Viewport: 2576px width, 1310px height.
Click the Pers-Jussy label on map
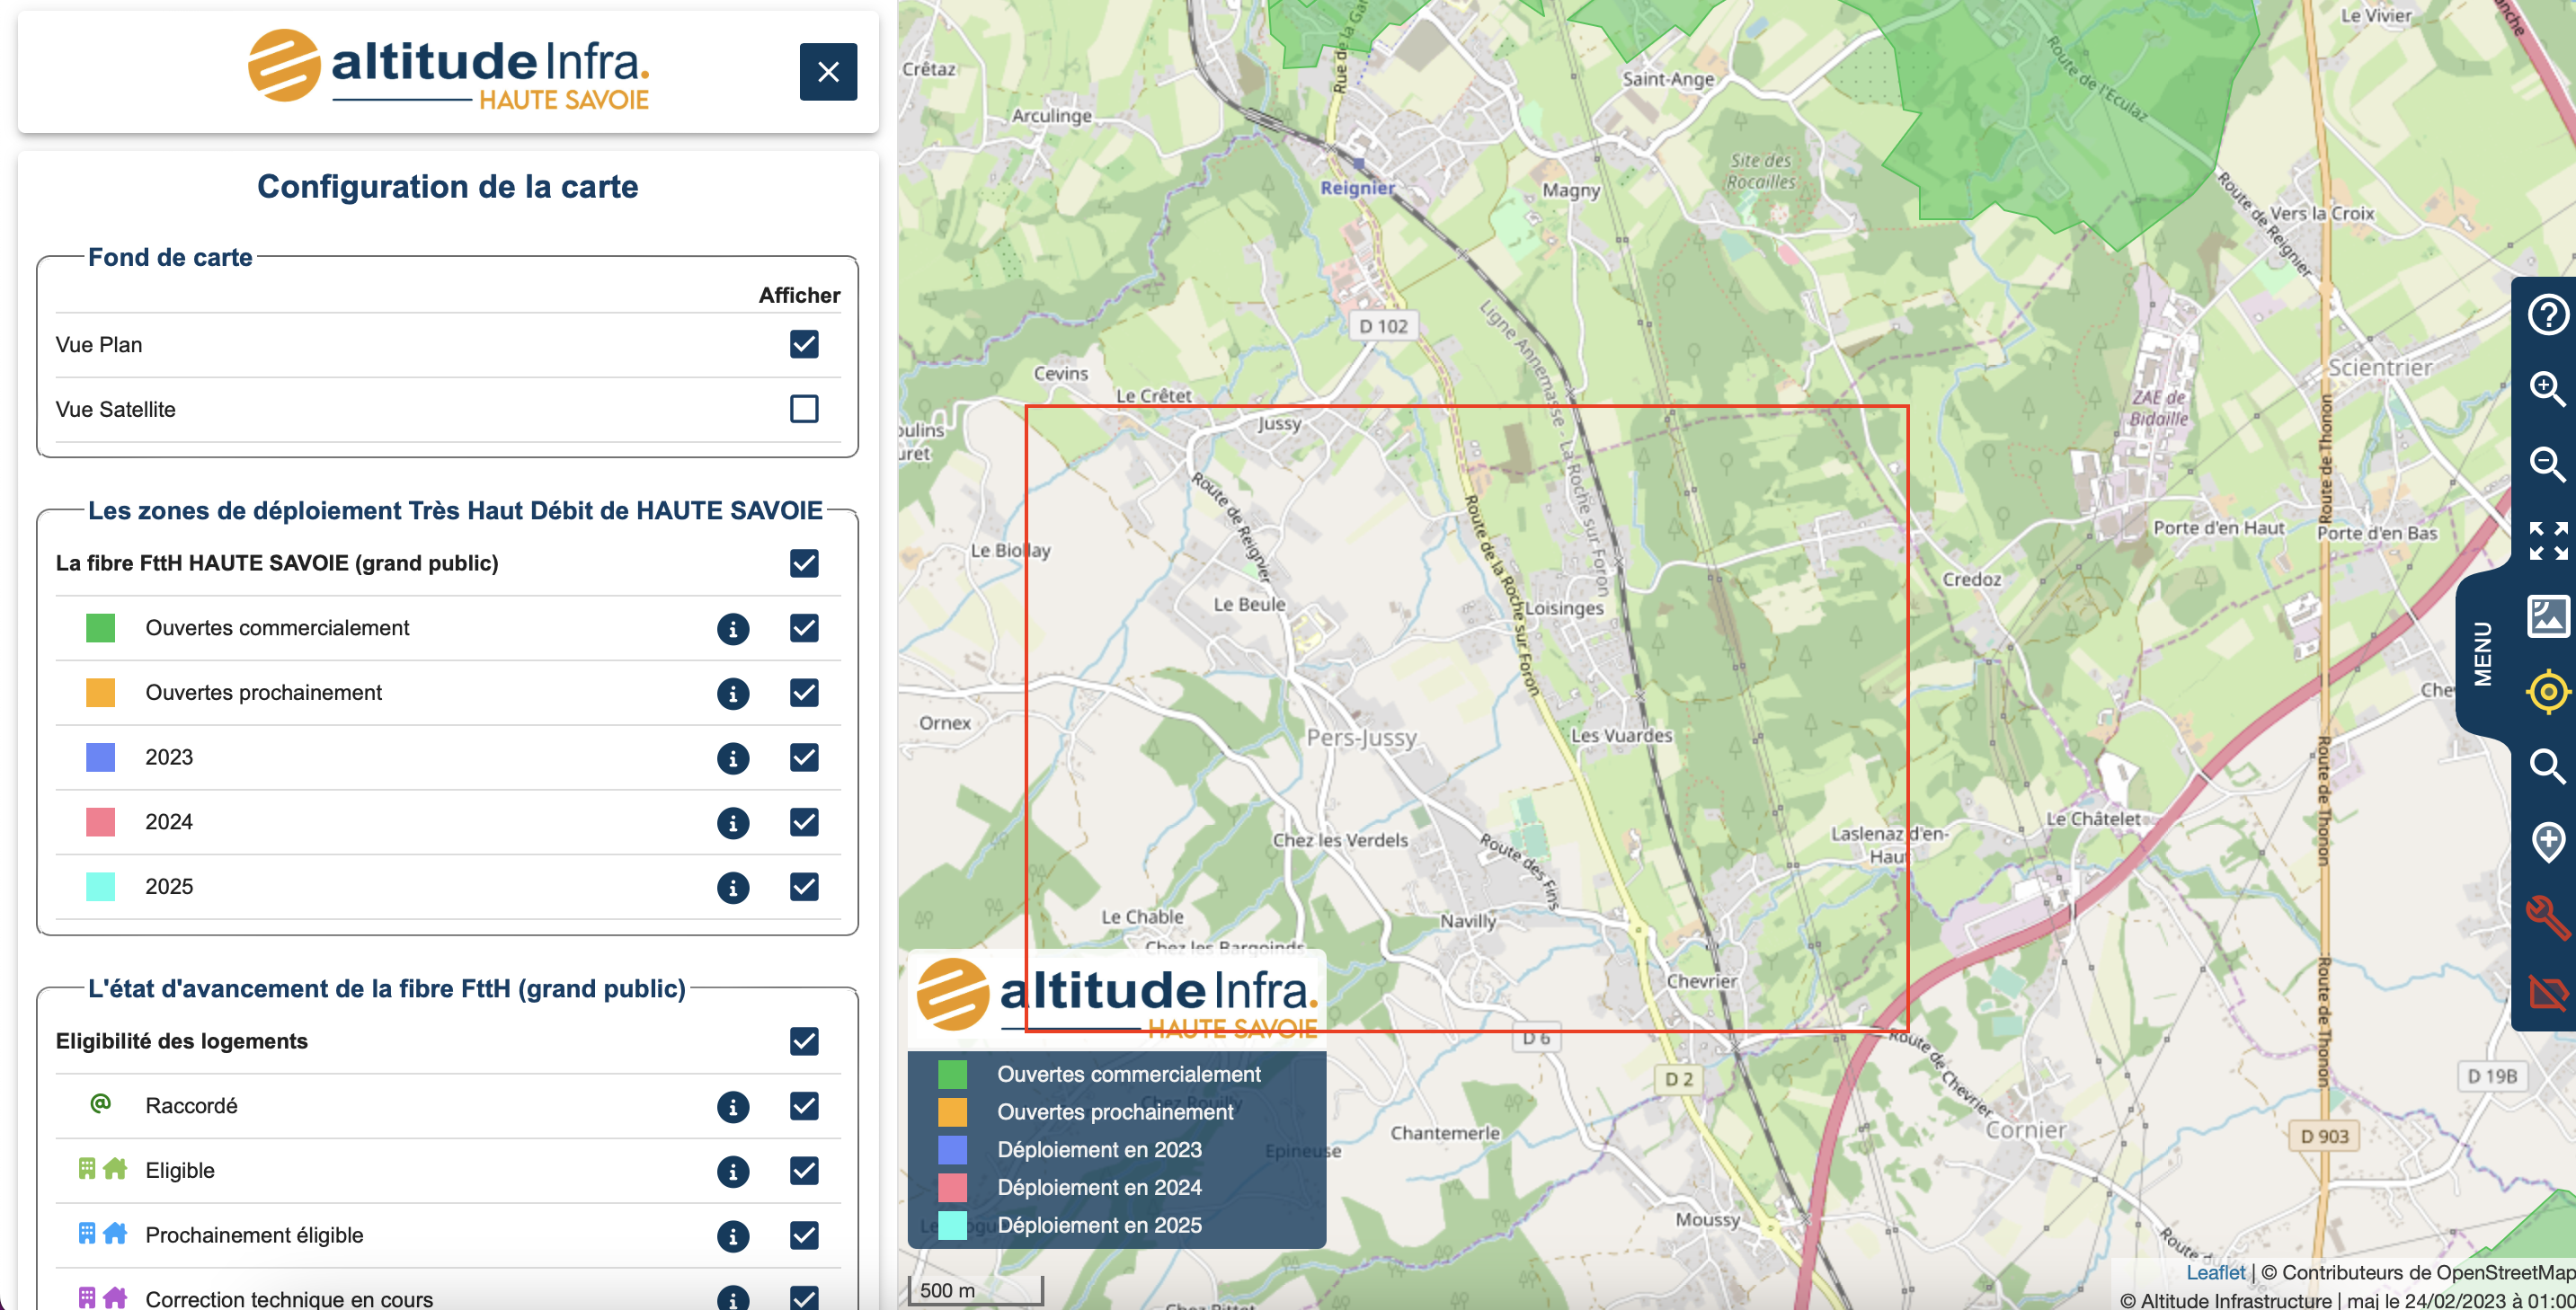pos(1361,738)
